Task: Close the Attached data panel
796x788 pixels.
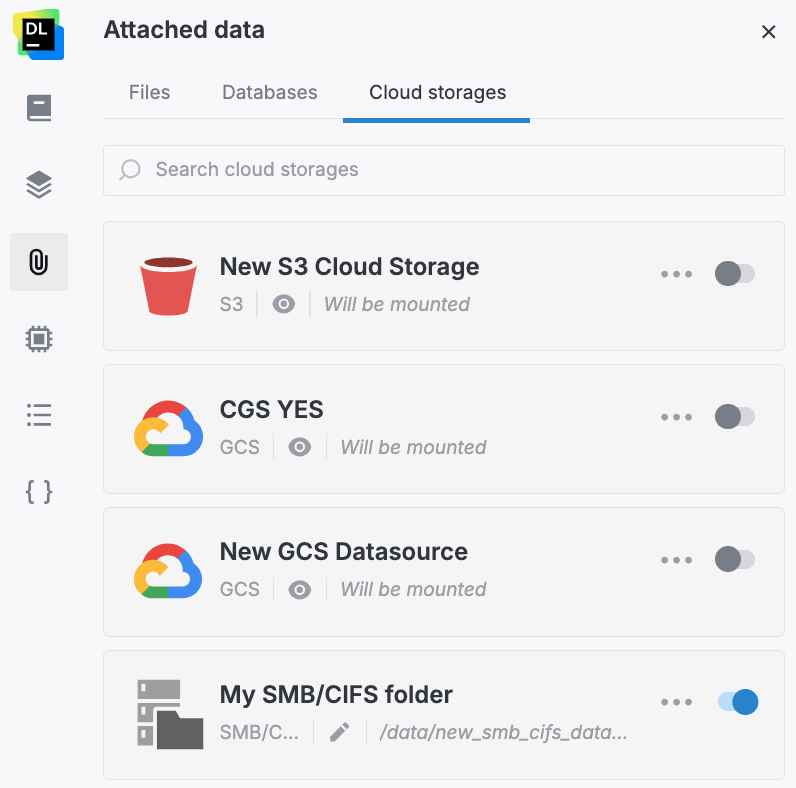Action: pos(769,32)
